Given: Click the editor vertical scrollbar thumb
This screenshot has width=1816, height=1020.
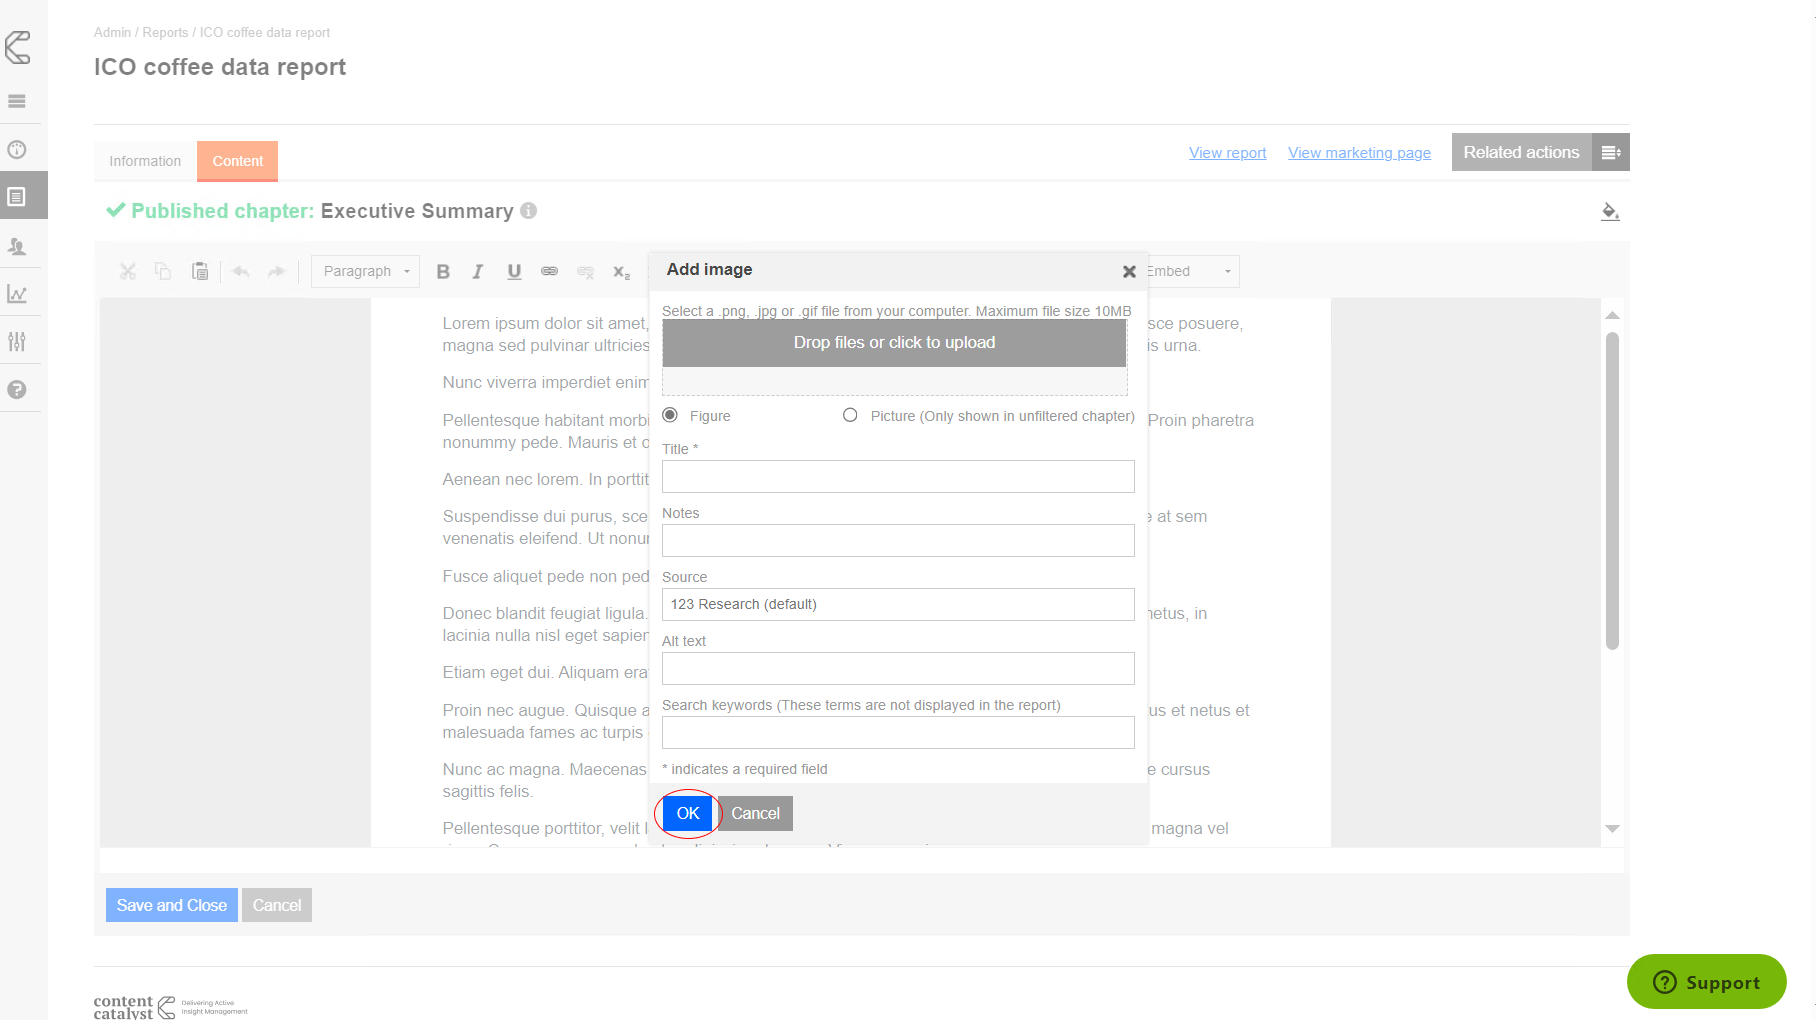Looking at the screenshot, I should click(1612, 490).
